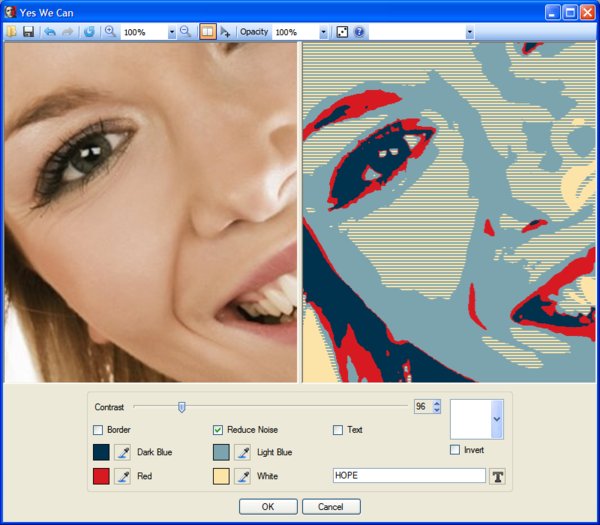Uncheck the Reduce Noise checkbox
This screenshot has height=525, width=600.
tap(218, 430)
